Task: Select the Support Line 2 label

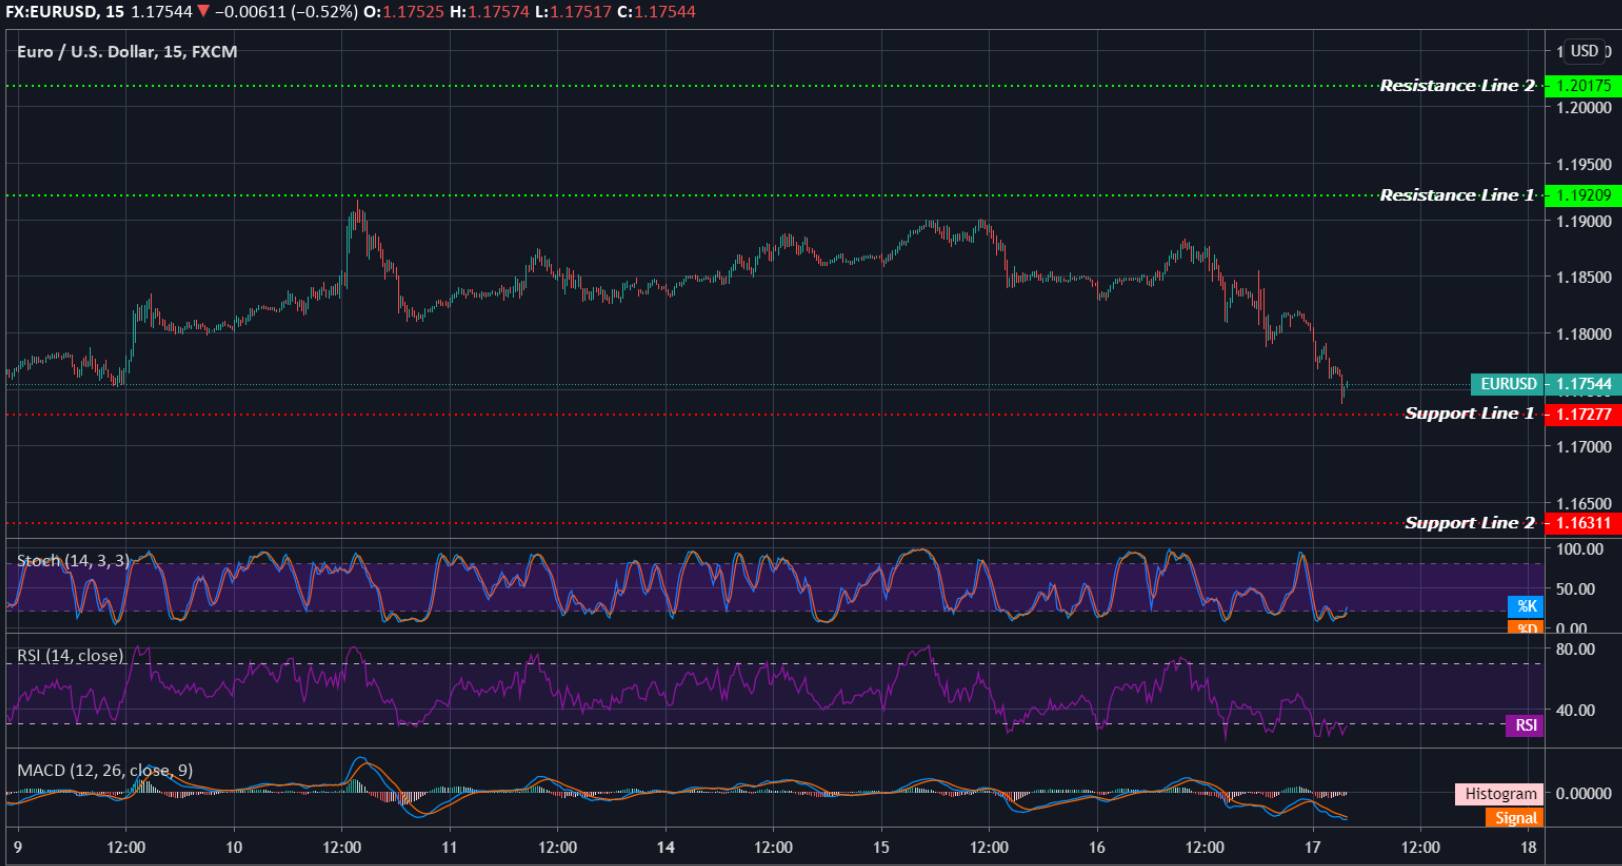Action: coord(1469,523)
